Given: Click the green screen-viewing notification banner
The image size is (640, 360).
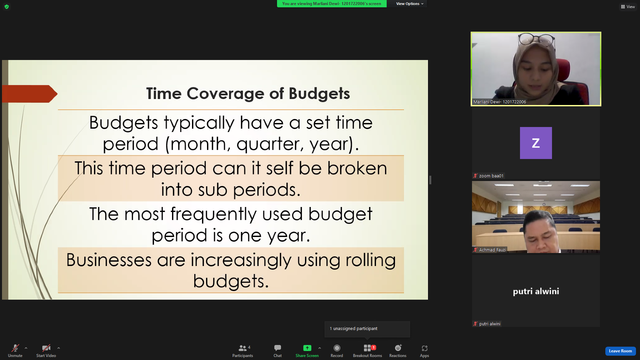Looking at the screenshot, I should tap(332, 4).
